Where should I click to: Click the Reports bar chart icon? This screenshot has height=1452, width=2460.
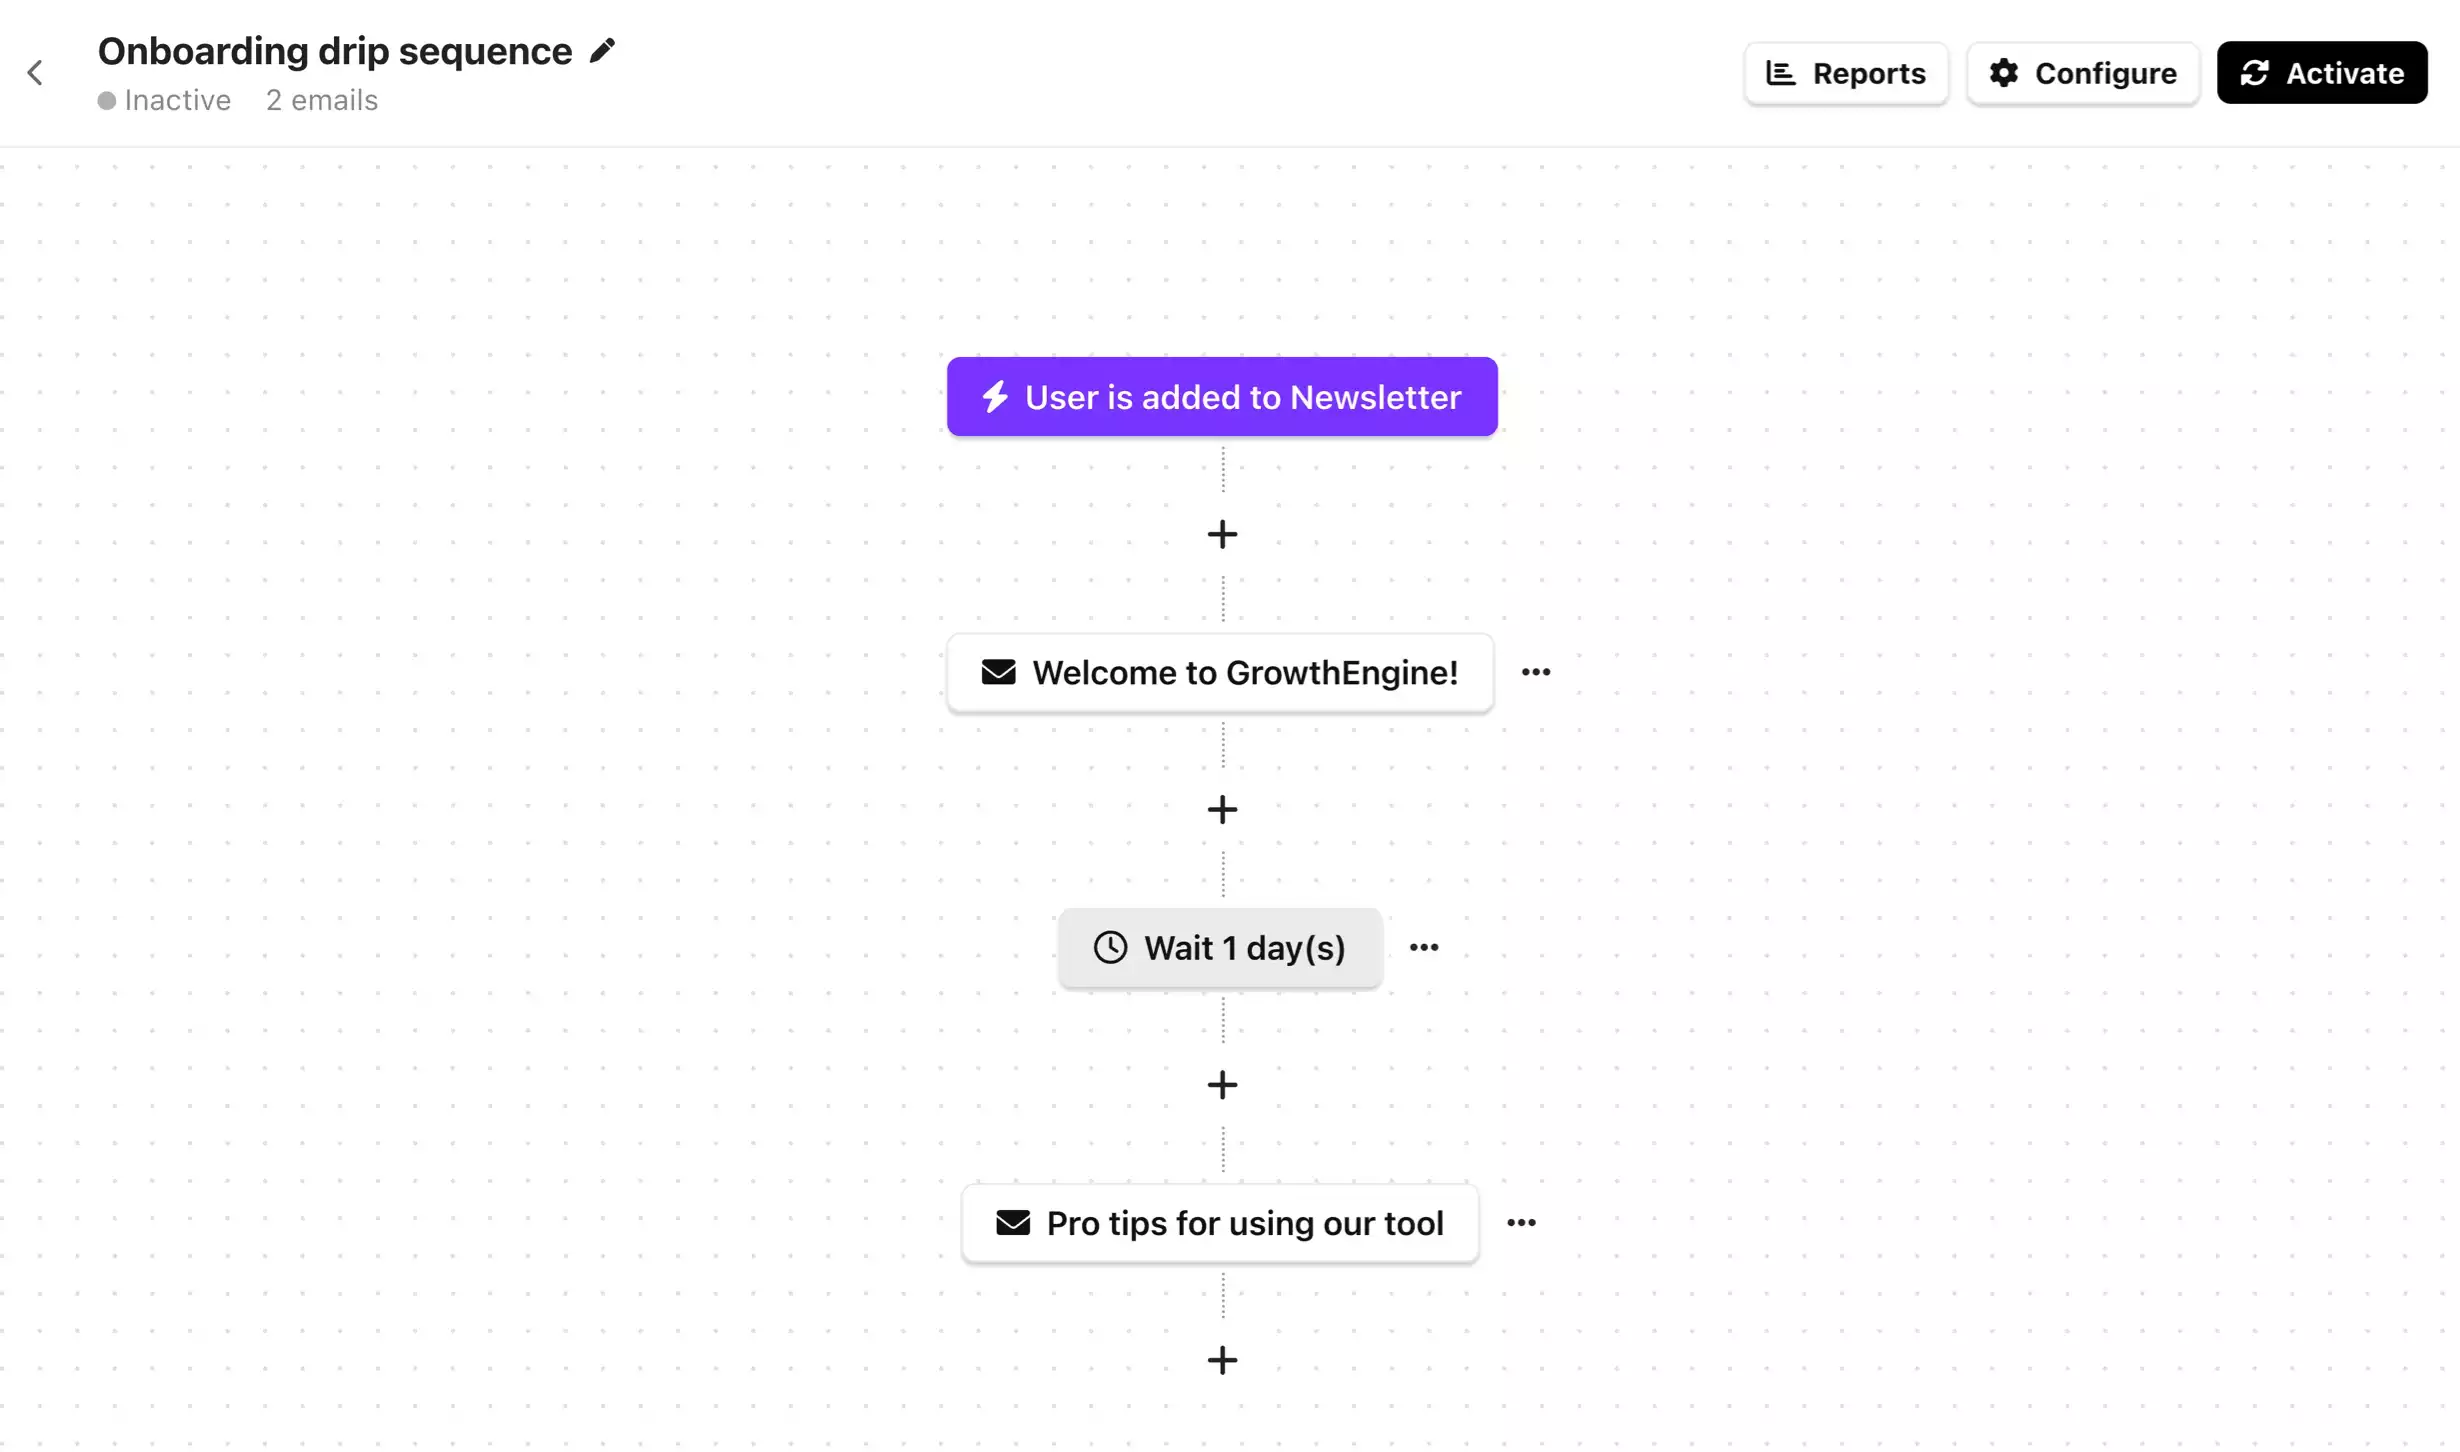coord(1782,71)
